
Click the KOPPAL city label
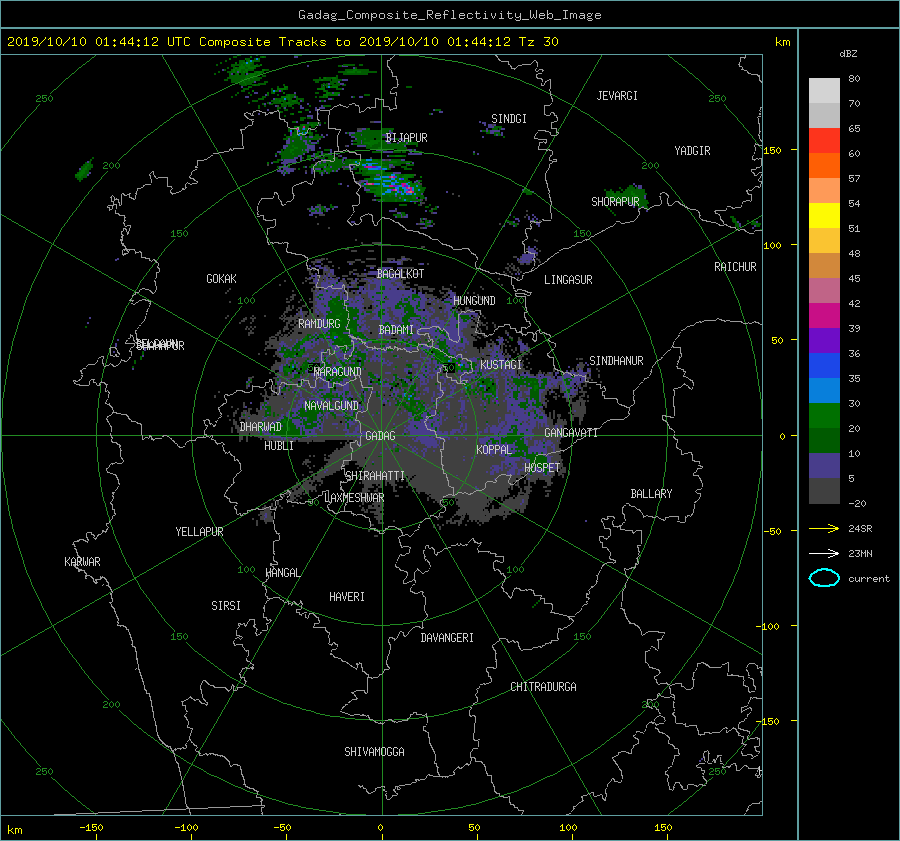[x=494, y=450]
